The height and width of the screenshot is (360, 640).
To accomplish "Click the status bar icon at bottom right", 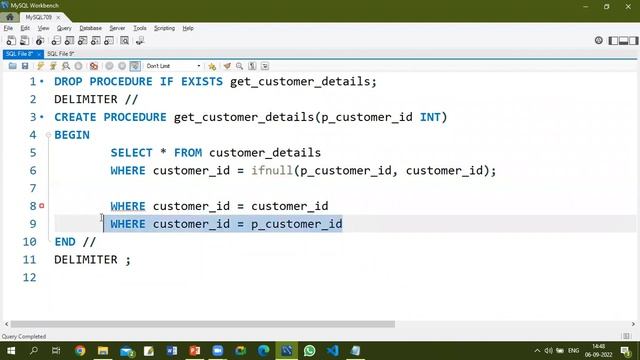I will (626, 336).
